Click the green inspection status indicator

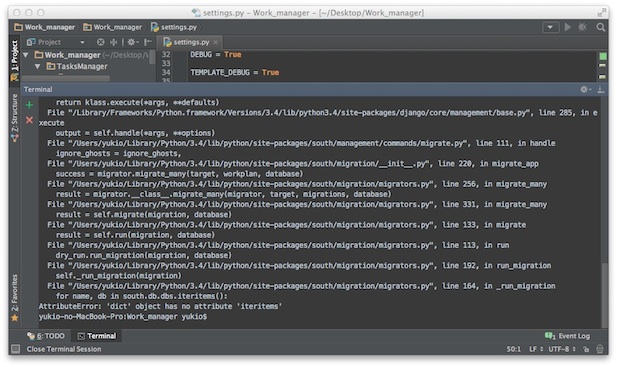click(603, 56)
